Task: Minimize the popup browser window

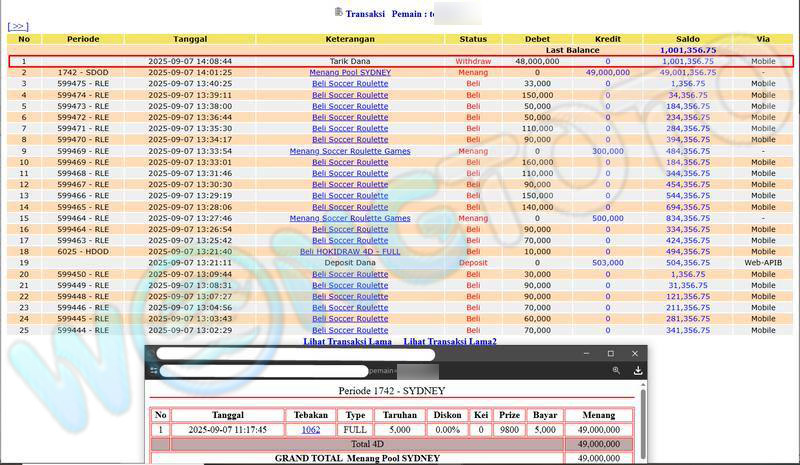Action: [585, 353]
